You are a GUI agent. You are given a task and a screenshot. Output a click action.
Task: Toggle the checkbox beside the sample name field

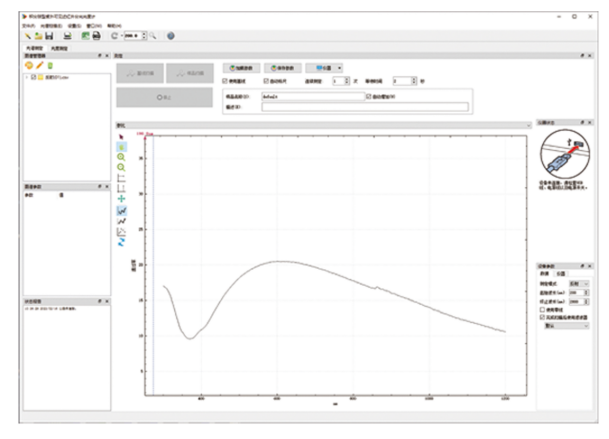(x=369, y=96)
